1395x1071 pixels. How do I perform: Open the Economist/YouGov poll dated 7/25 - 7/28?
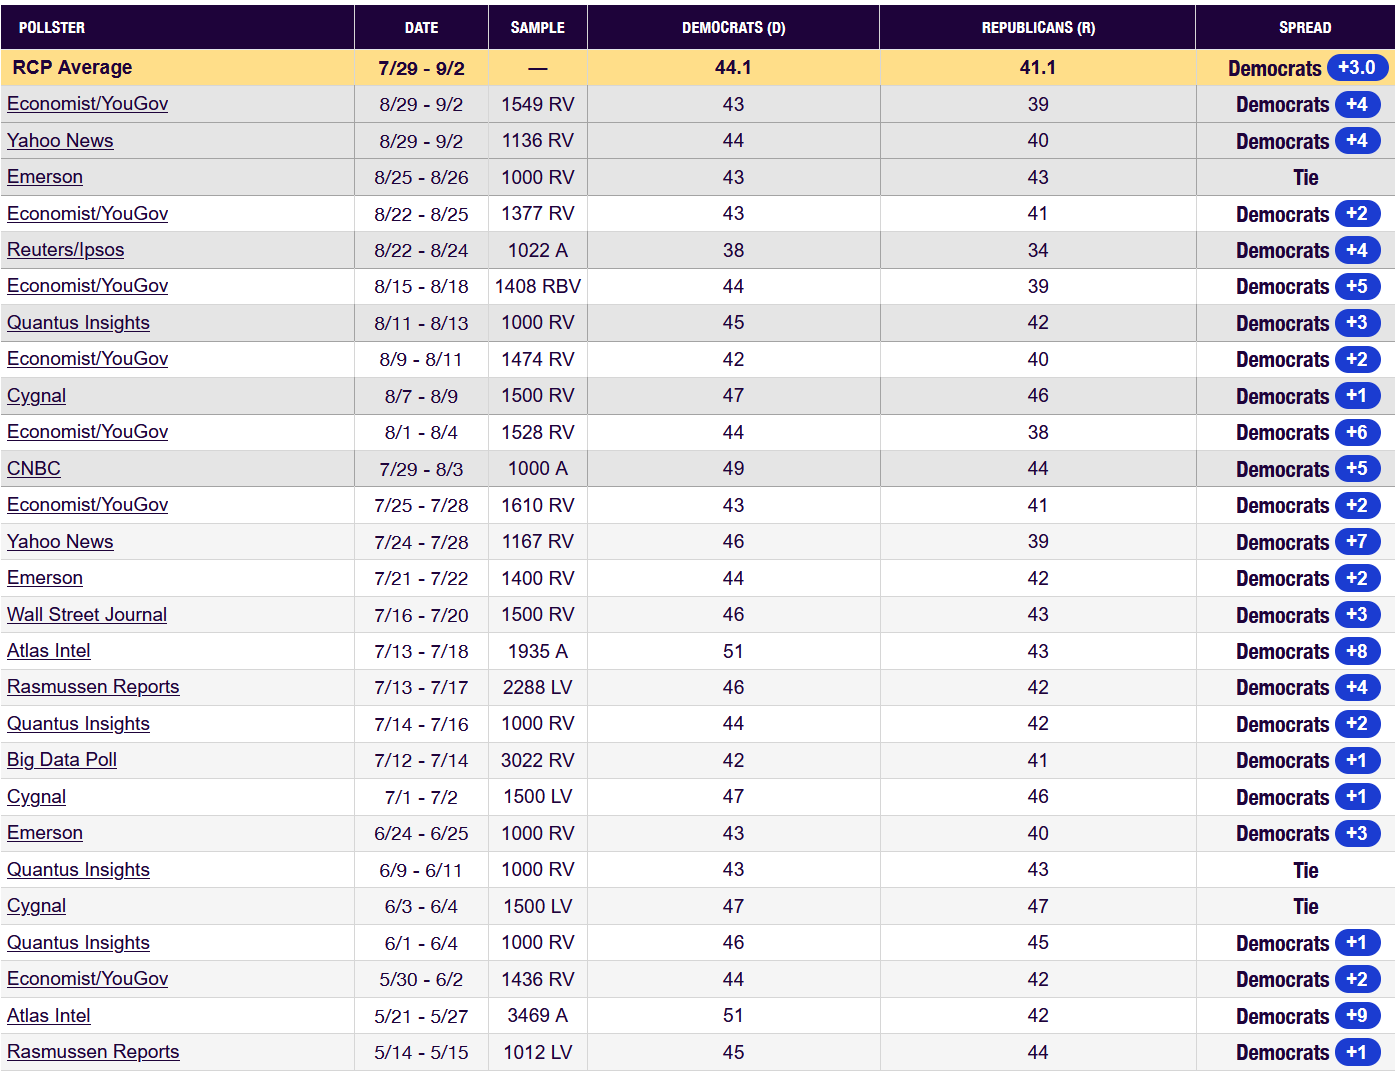[87, 505]
